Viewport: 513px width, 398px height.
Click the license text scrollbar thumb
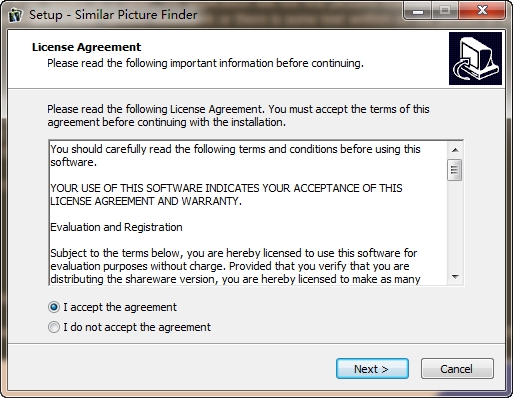click(455, 170)
